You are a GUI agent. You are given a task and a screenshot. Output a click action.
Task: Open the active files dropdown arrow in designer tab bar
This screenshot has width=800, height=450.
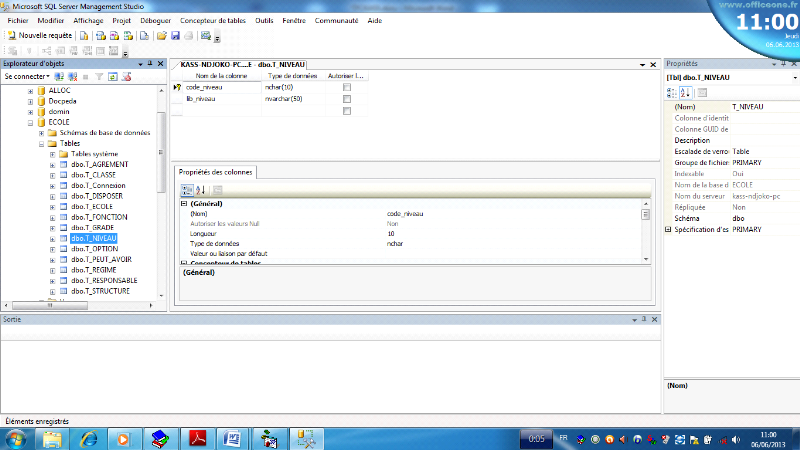point(642,65)
